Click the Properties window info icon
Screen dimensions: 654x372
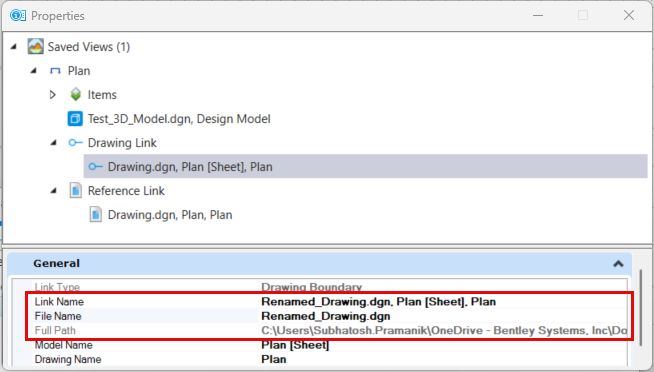pyautogui.click(x=18, y=15)
